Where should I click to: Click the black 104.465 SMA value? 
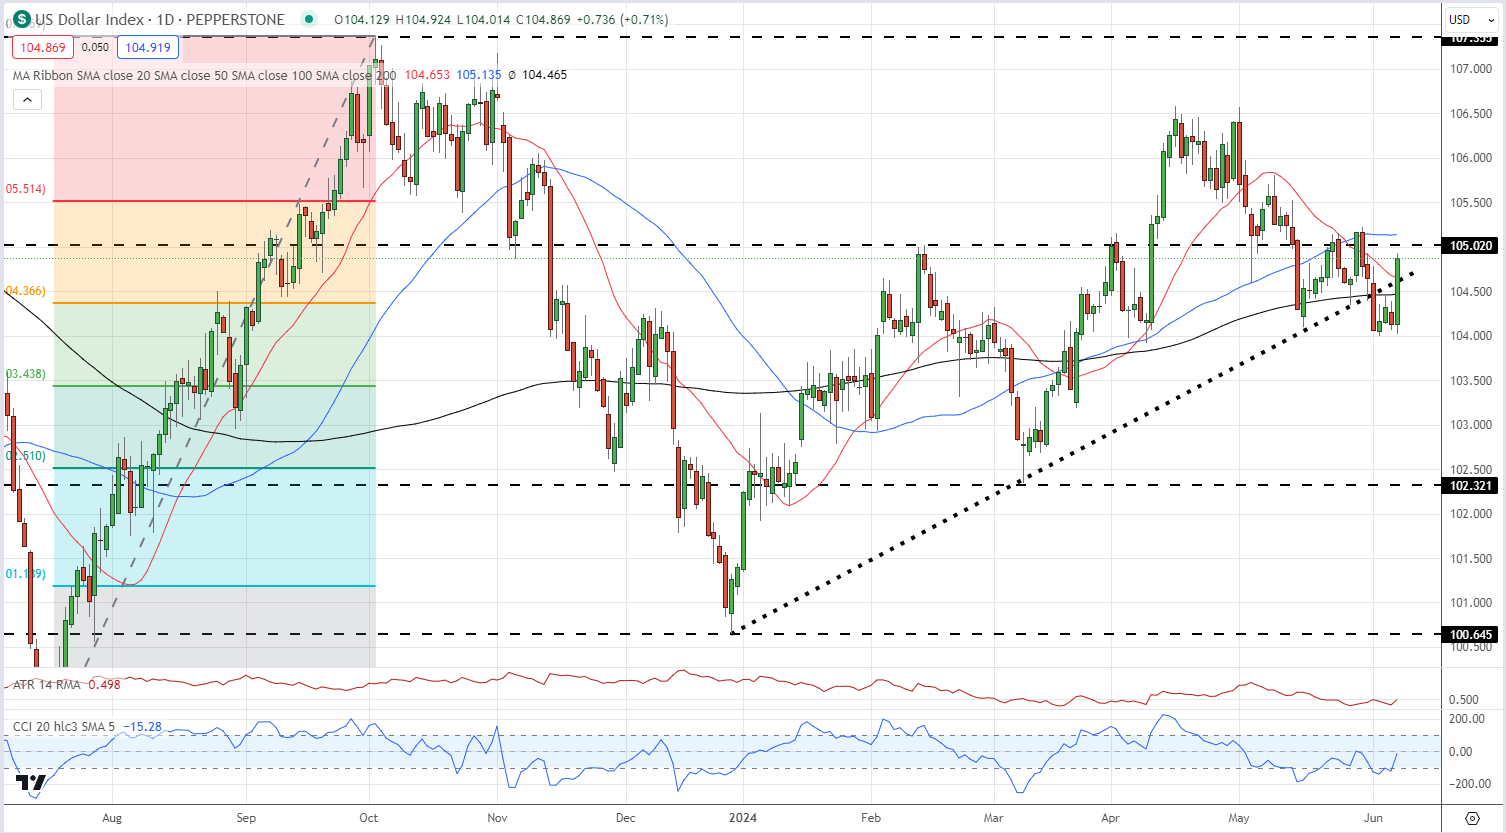pyautogui.click(x=544, y=75)
